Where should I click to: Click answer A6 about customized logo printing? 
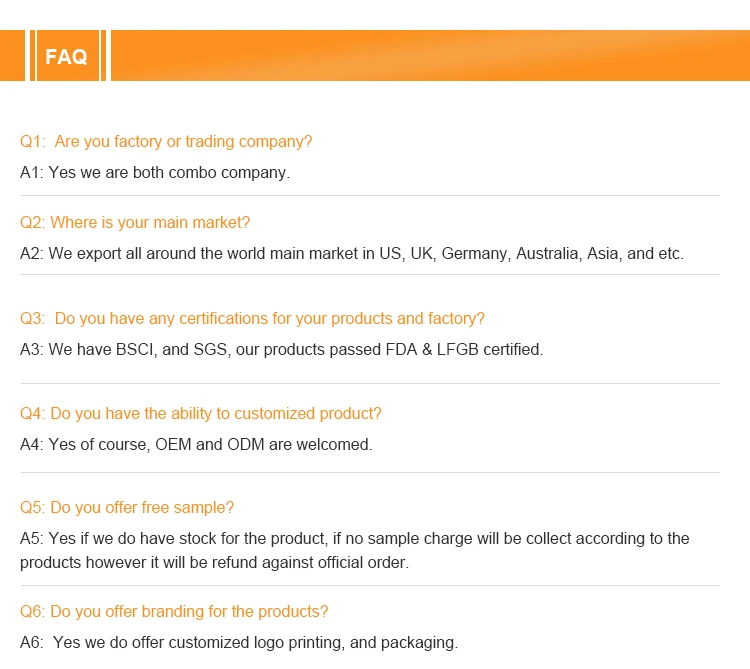[239, 643]
